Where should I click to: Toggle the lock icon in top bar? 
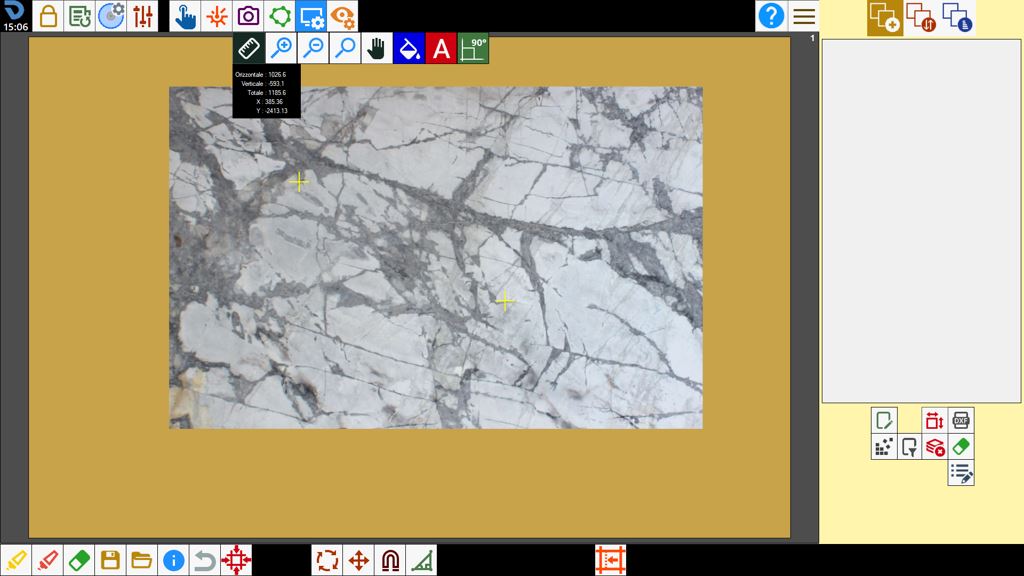click(48, 16)
